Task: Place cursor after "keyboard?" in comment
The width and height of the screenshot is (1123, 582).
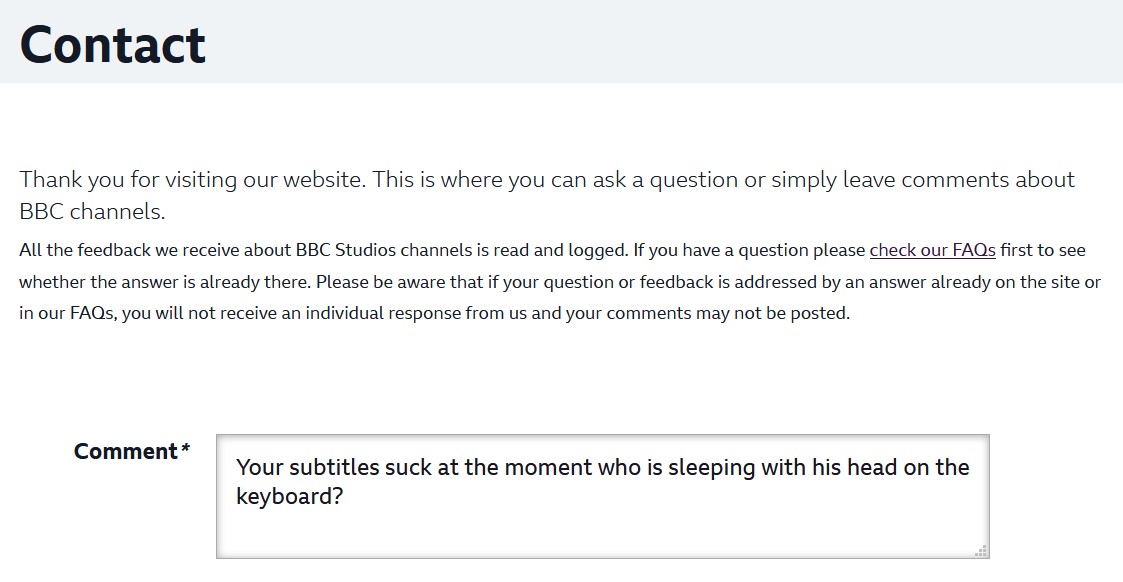Action: point(345,496)
